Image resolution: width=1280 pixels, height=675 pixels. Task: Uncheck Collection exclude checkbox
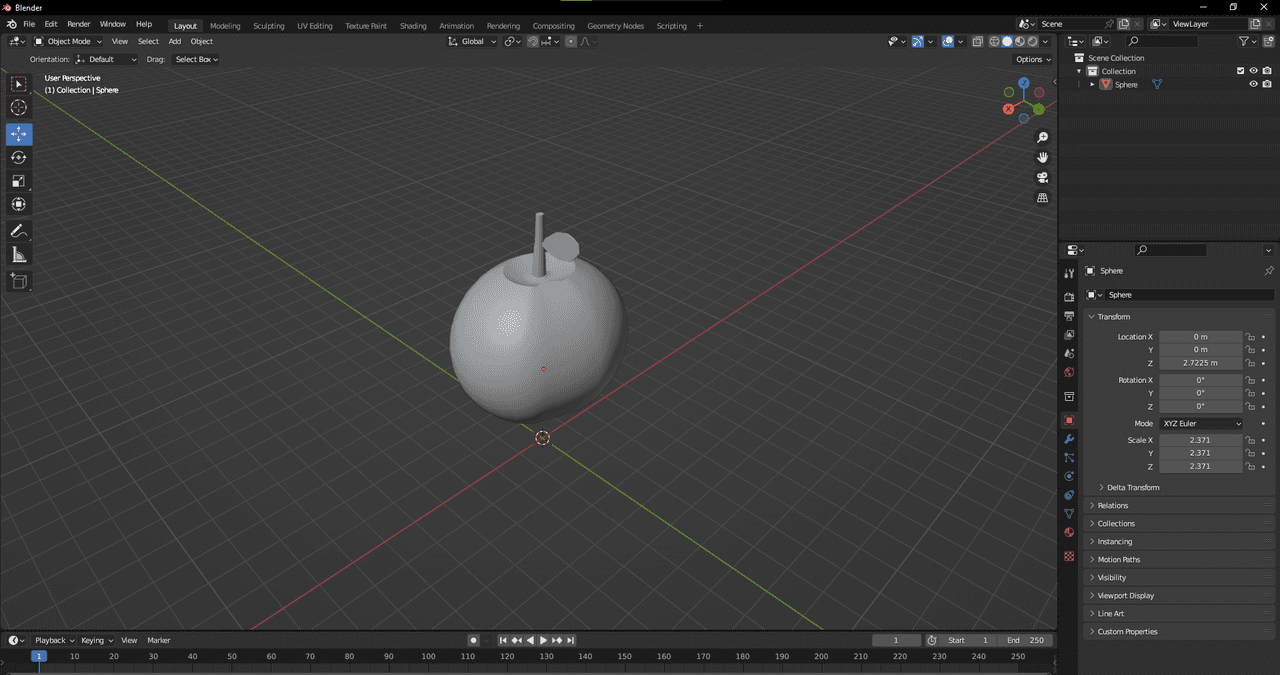(x=1241, y=71)
